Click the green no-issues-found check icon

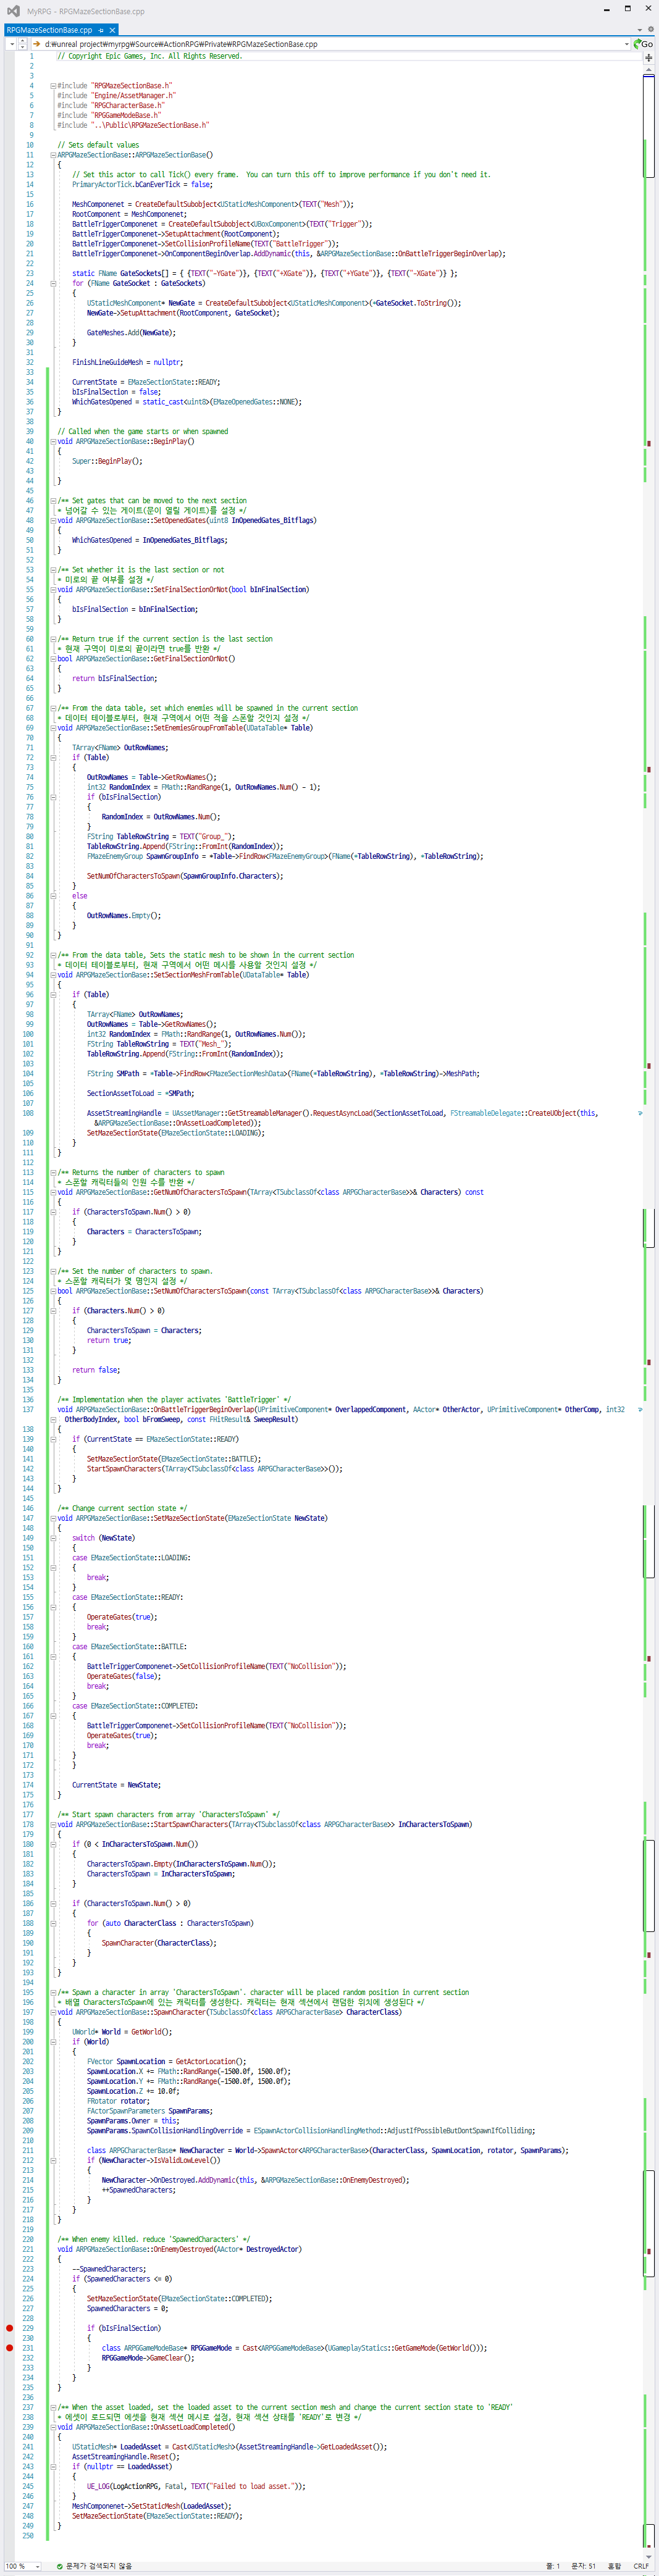click(x=60, y=2566)
